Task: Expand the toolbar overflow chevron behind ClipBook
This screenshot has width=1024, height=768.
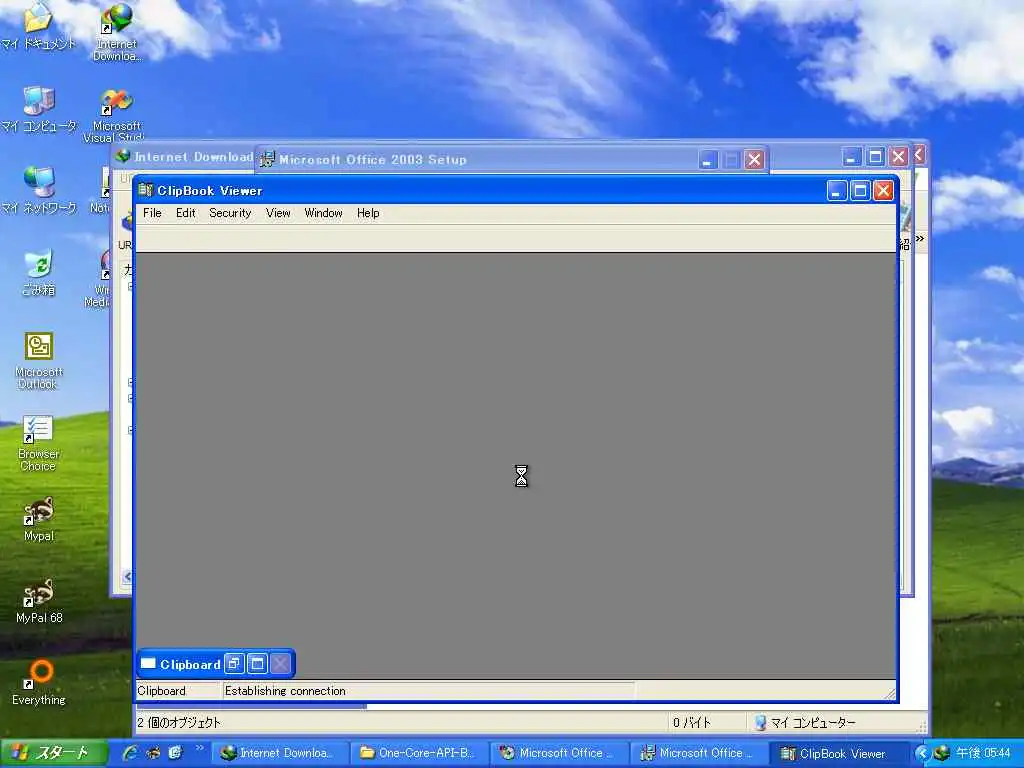Action: pyautogui.click(x=920, y=239)
